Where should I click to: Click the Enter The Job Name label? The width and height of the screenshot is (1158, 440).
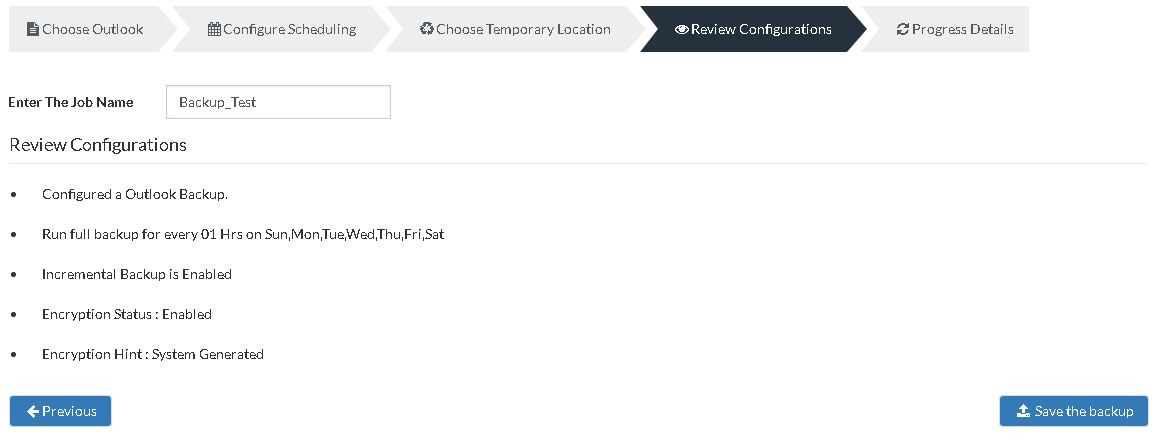71,102
